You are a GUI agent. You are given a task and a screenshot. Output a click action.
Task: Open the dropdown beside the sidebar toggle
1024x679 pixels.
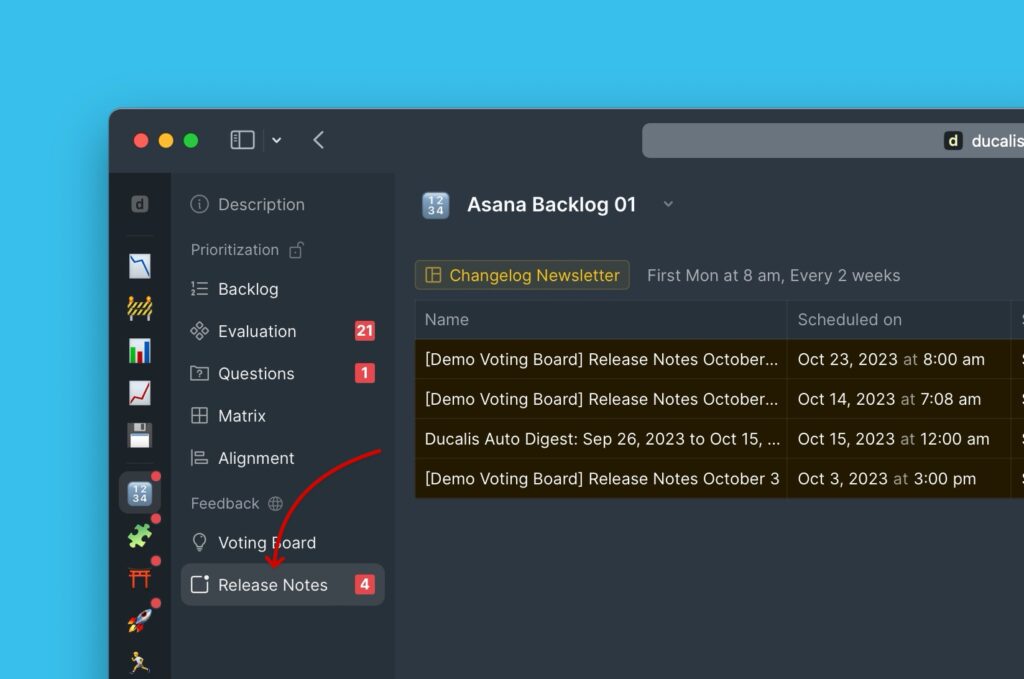(277, 140)
